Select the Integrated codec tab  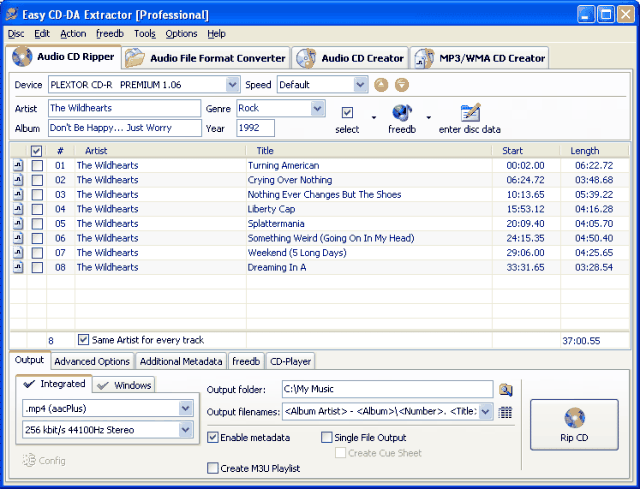(x=54, y=384)
